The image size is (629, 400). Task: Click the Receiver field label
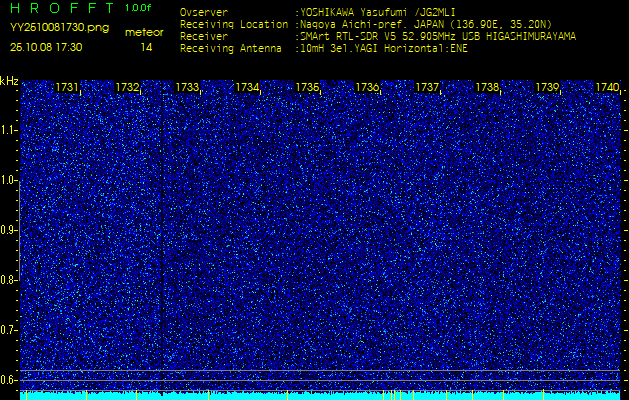[204, 37]
